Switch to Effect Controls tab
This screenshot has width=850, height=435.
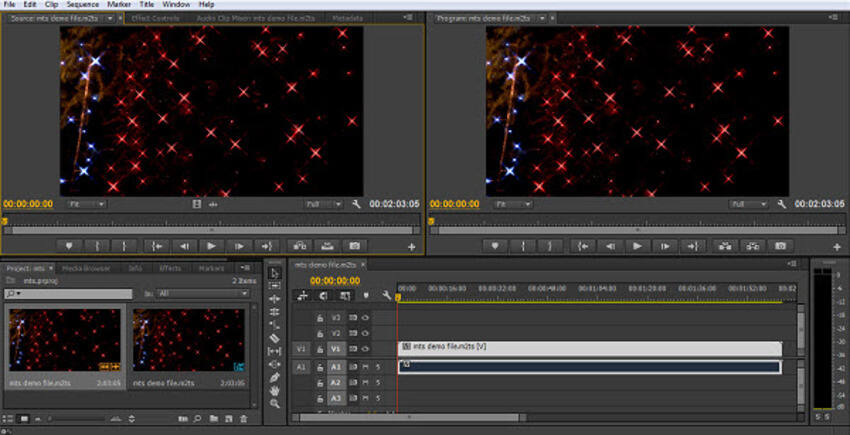coord(156,18)
